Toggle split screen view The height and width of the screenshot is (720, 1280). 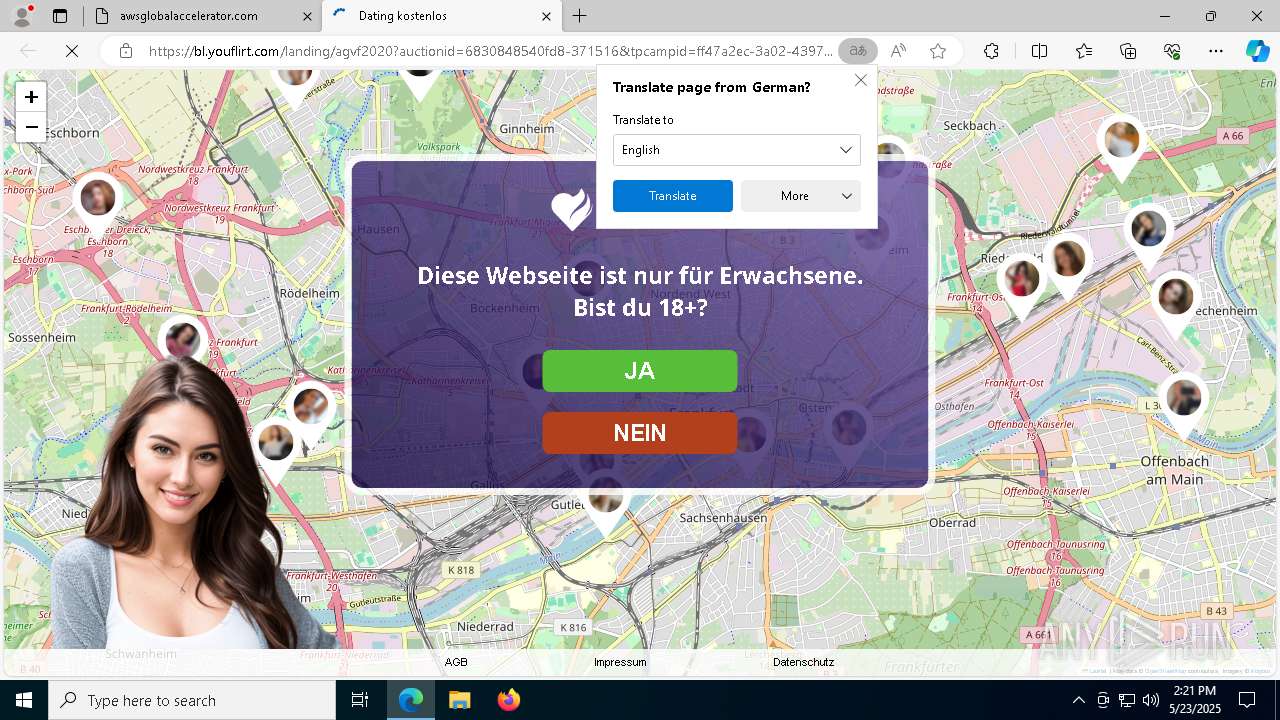(x=1039, y=51)
